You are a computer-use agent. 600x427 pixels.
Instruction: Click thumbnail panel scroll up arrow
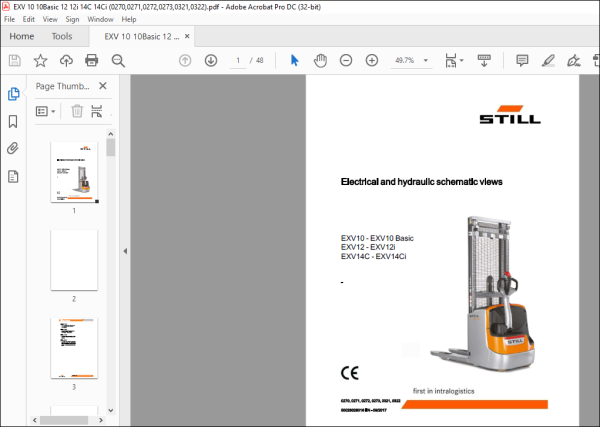point(111,134)
